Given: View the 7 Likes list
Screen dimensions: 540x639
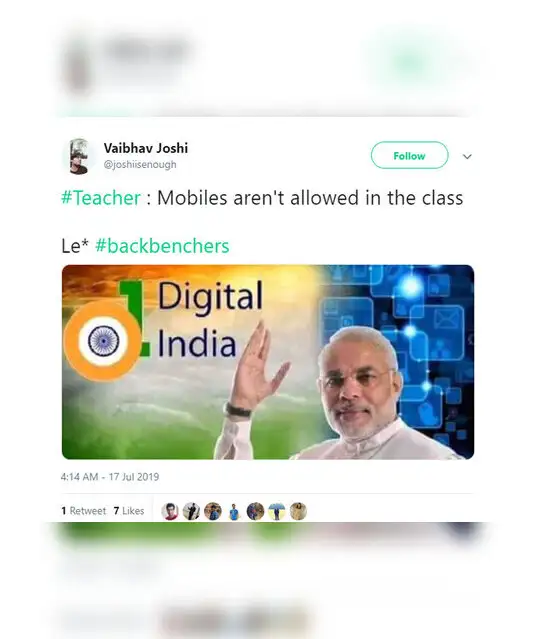Looking at the screenshot, I should pos(129,511).
